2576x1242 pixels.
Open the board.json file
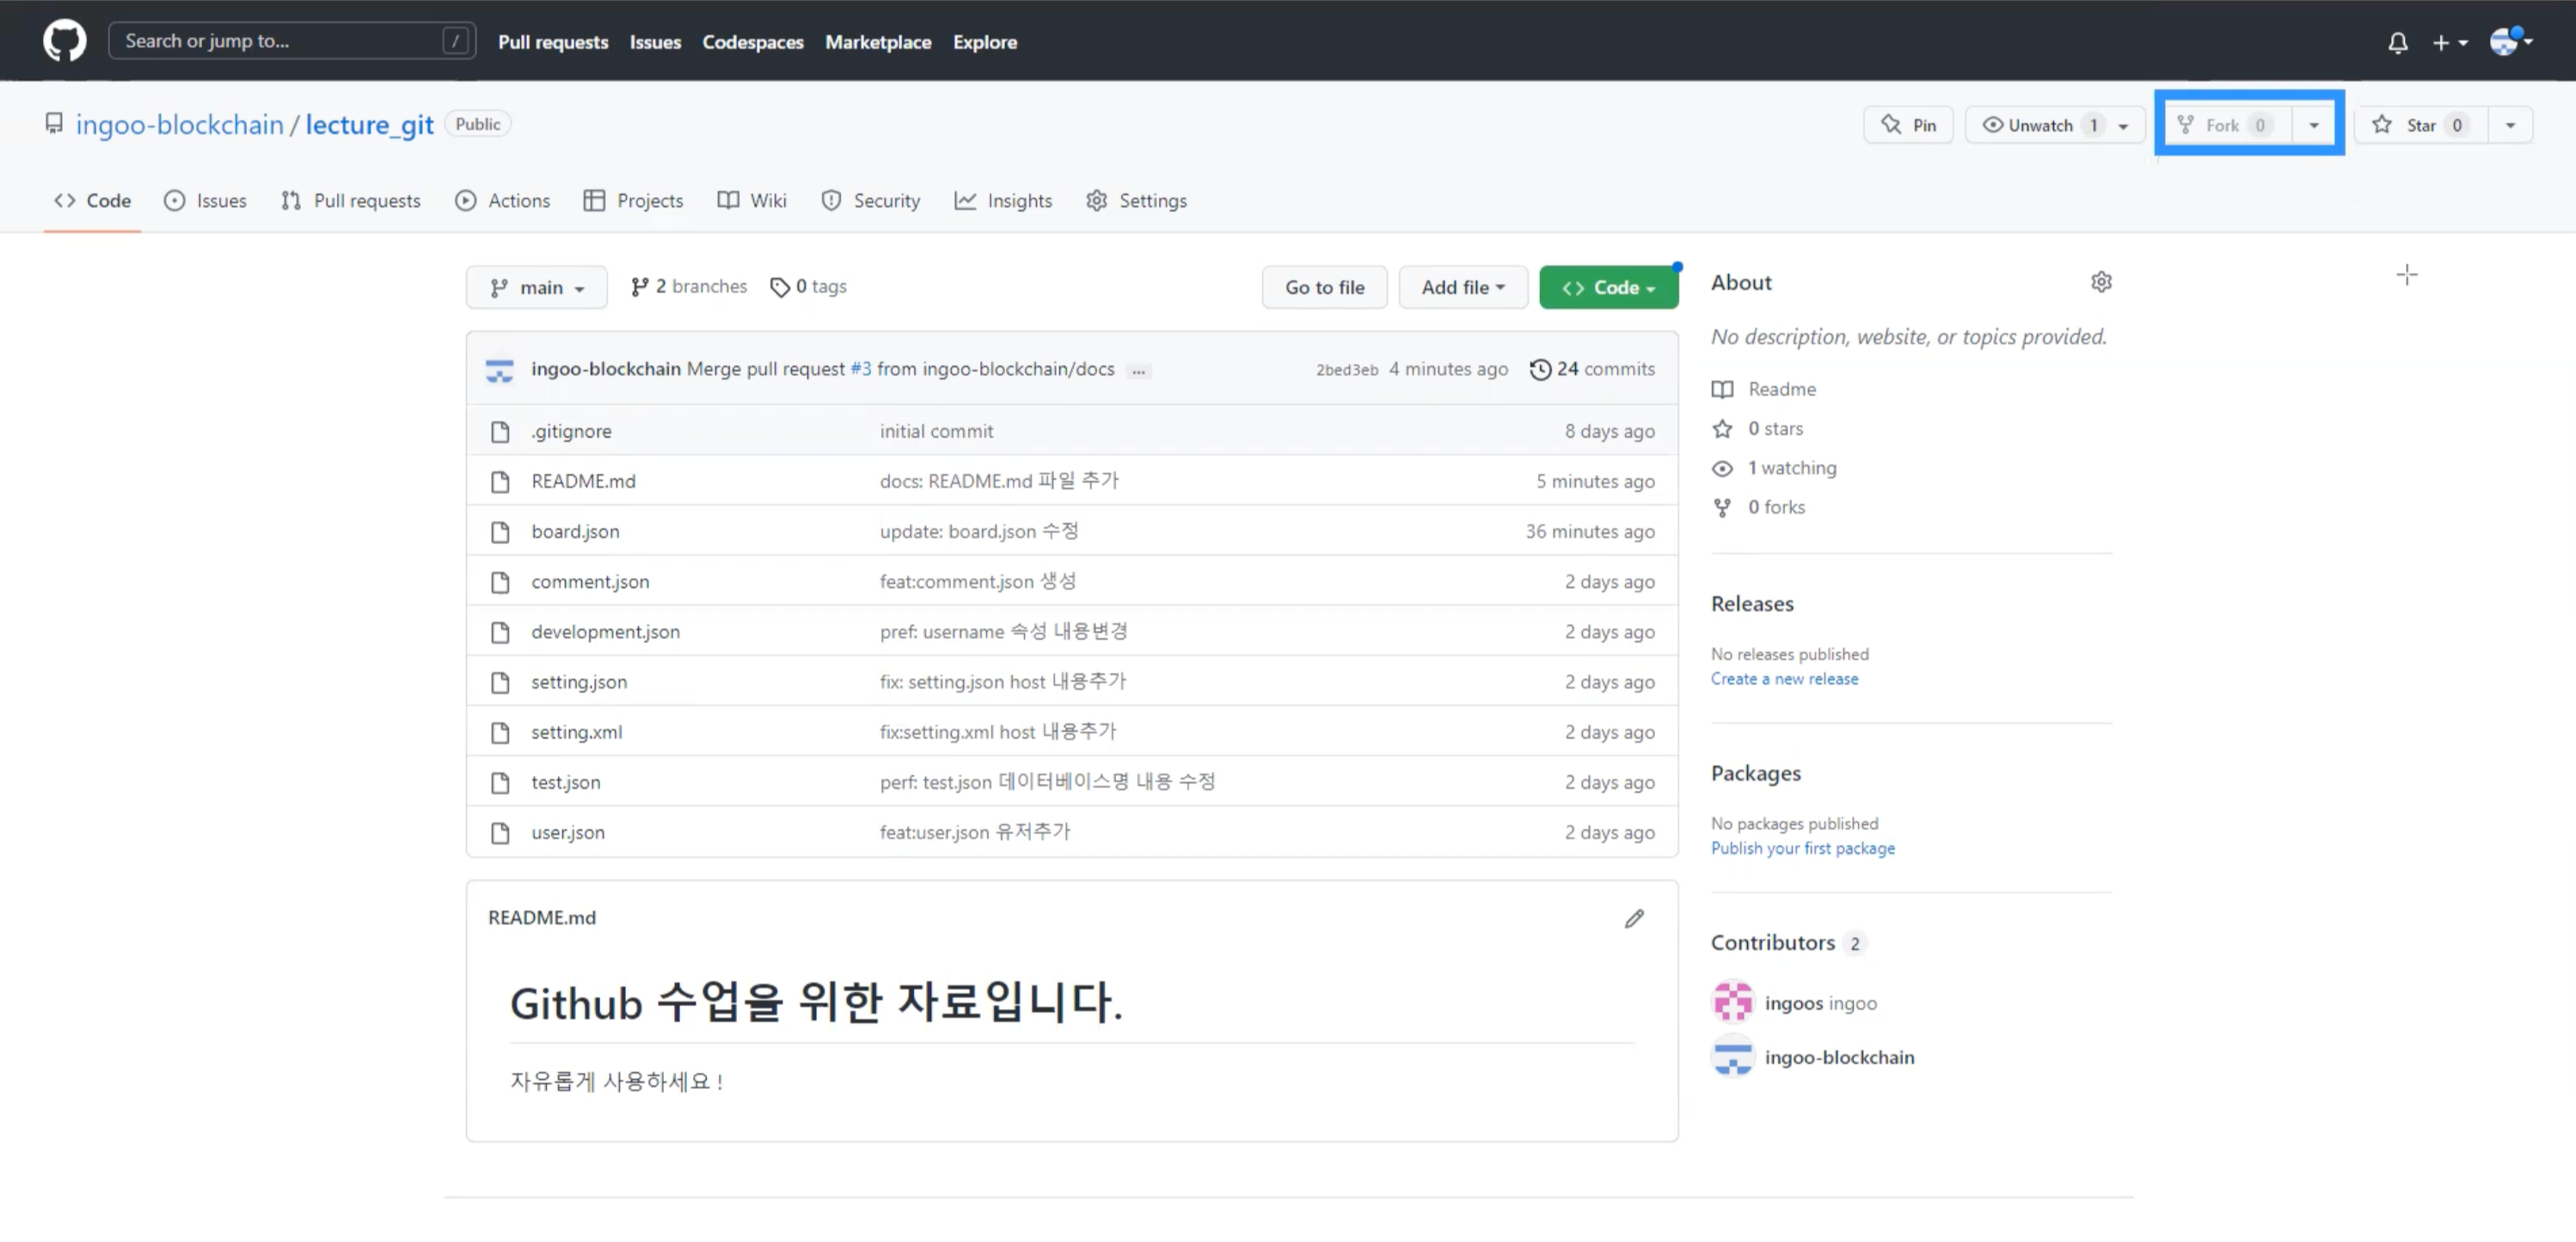coord(575,531)
